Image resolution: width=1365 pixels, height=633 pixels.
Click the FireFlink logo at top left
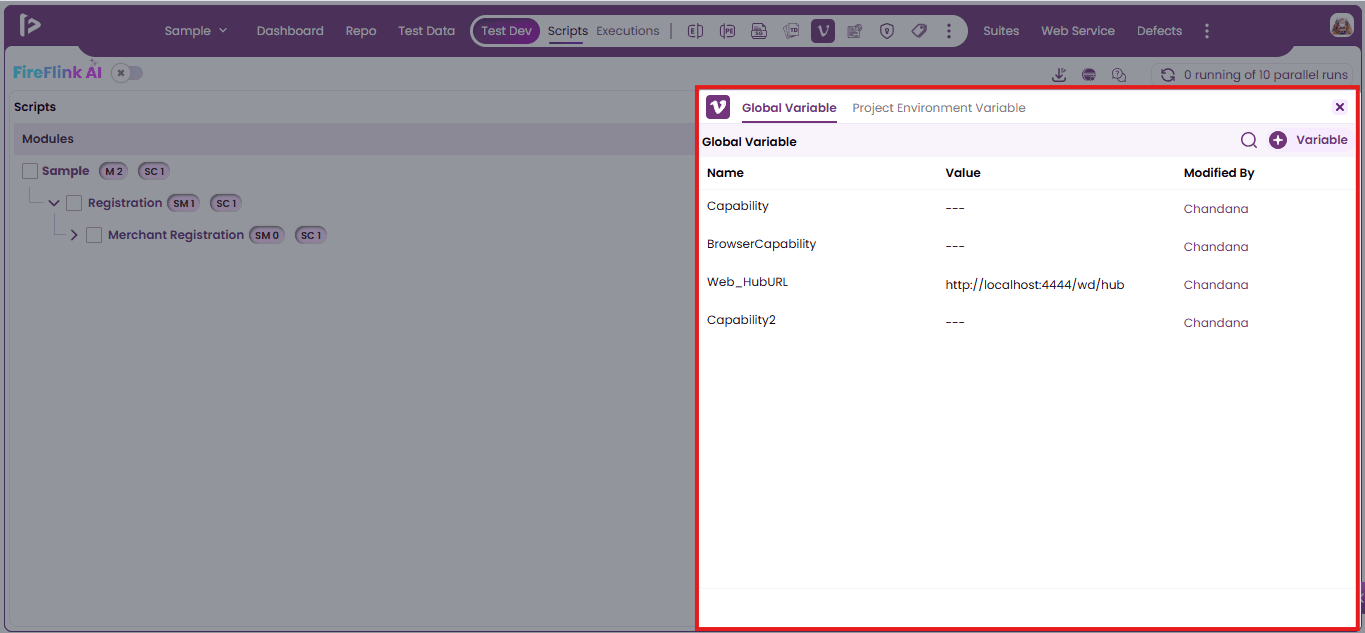tap(30, 26)
